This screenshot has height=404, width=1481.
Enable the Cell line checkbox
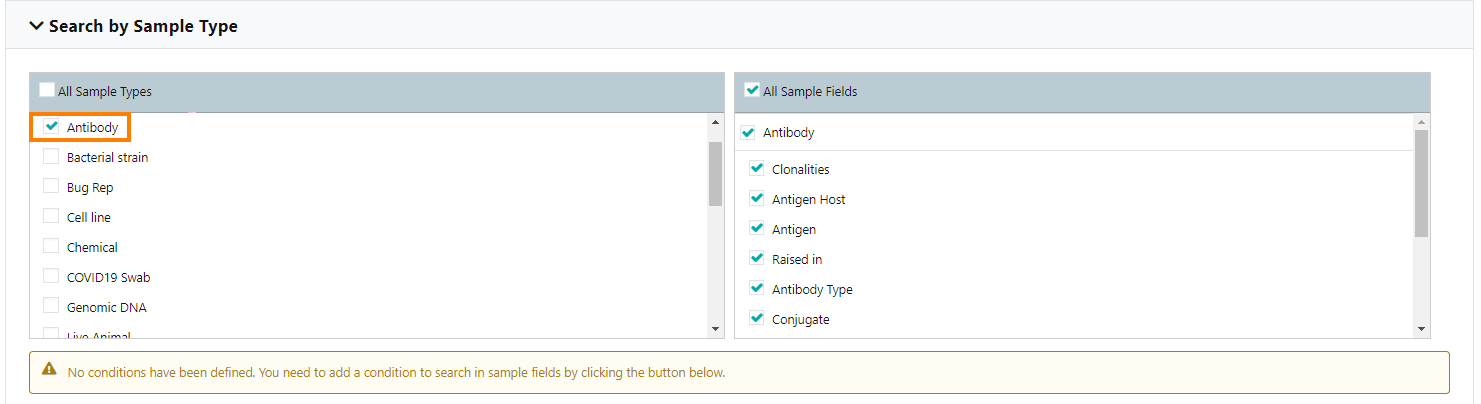51,217
